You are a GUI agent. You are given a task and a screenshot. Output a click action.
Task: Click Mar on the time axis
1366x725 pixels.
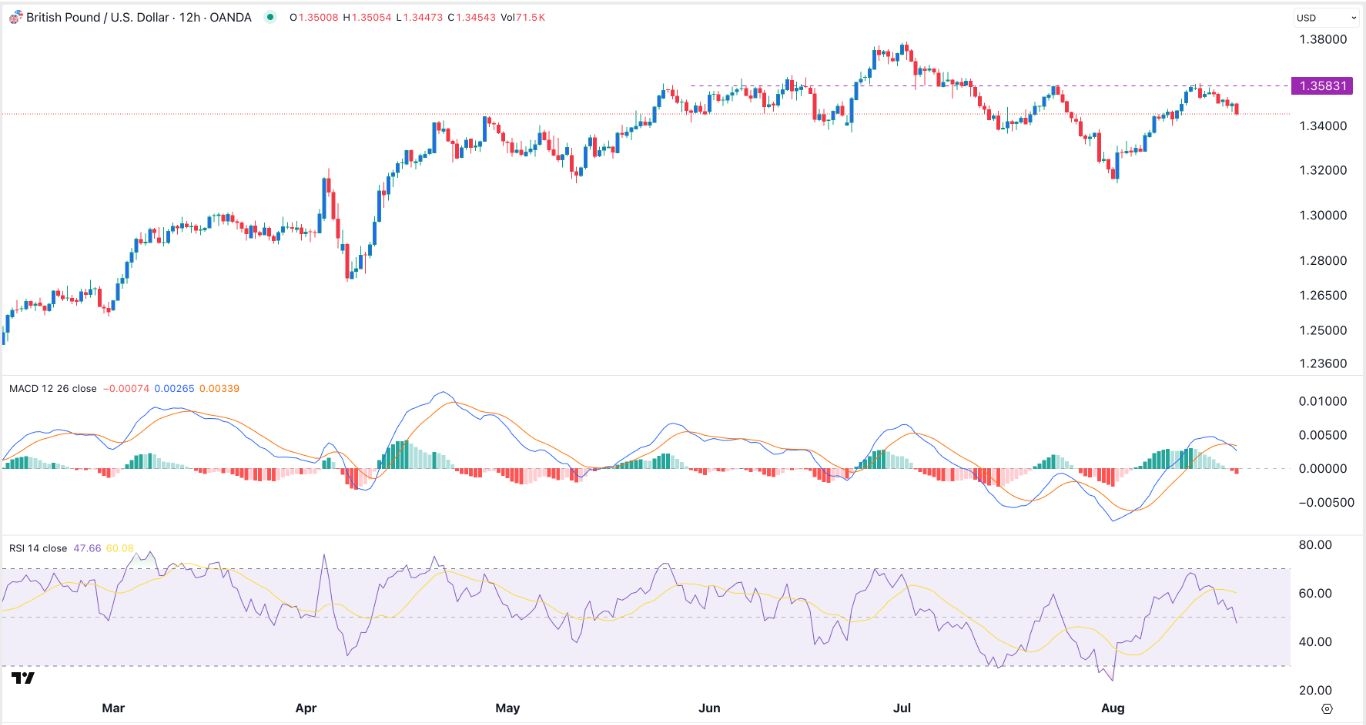click(113, 707)
